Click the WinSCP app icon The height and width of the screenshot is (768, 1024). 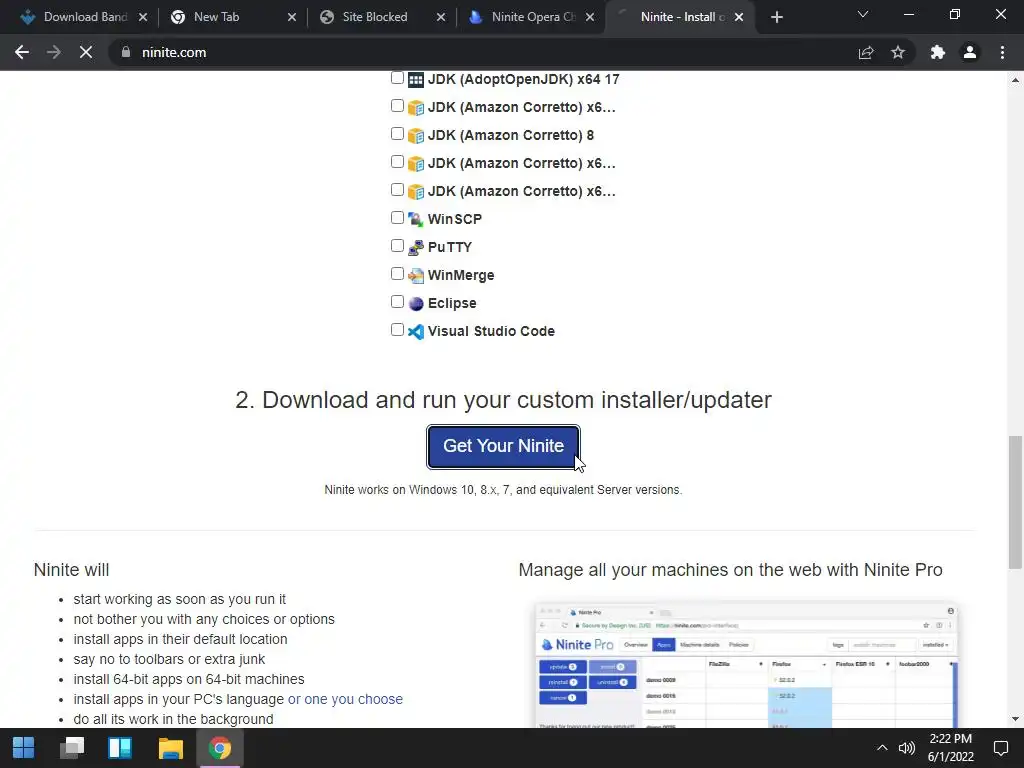click(x=416, y=219)
